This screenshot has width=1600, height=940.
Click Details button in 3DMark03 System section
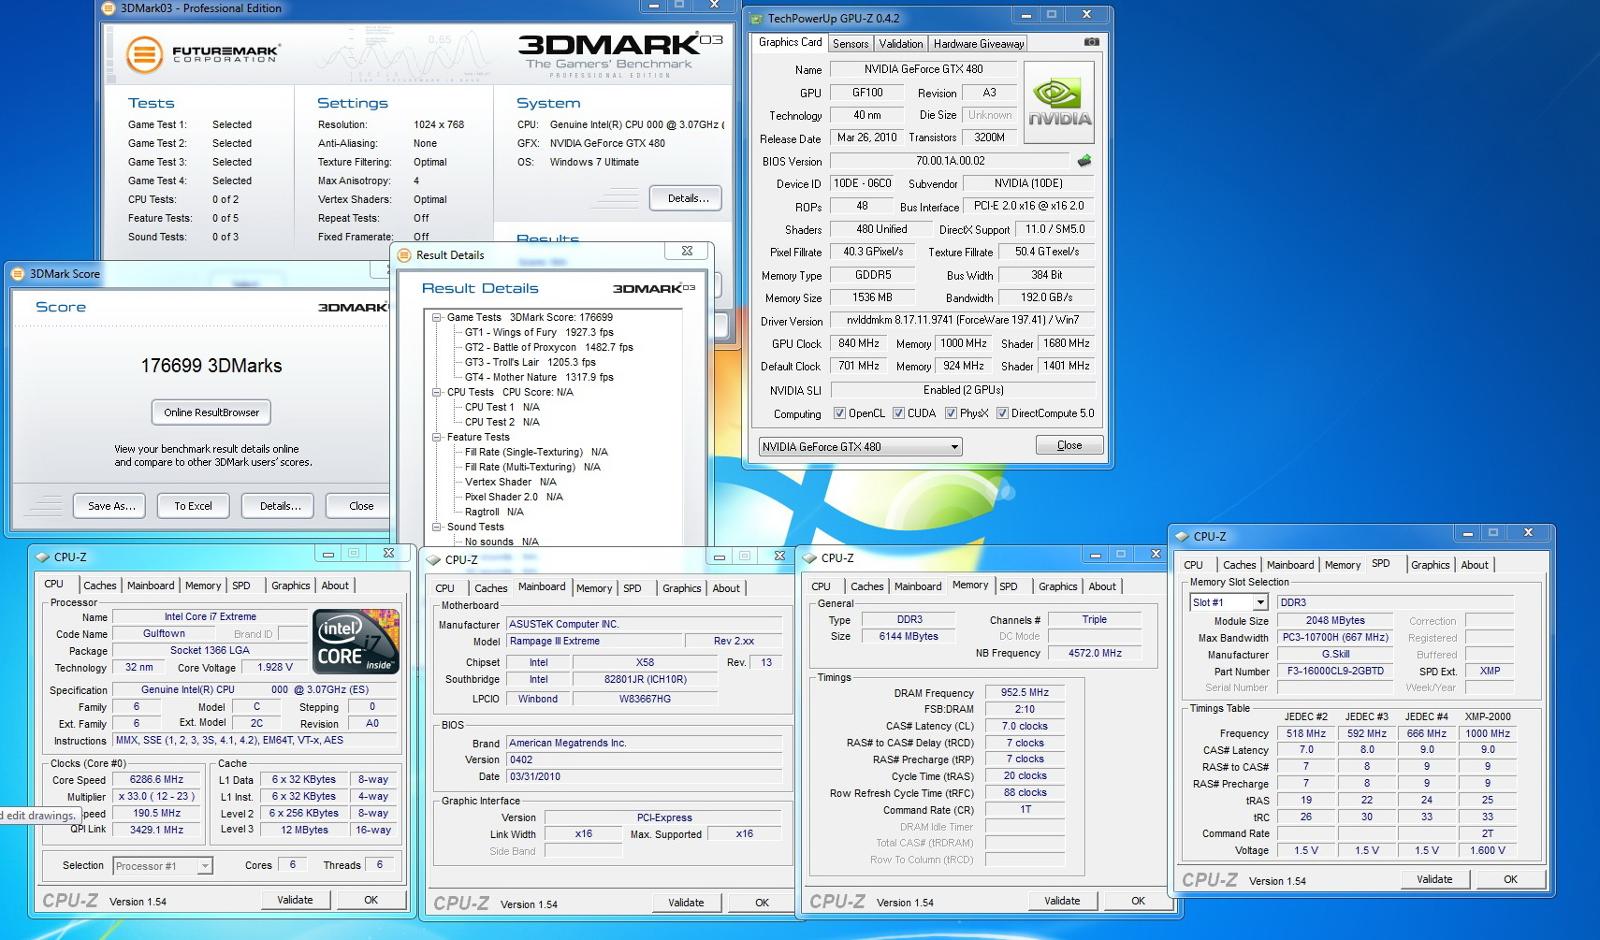687,198
